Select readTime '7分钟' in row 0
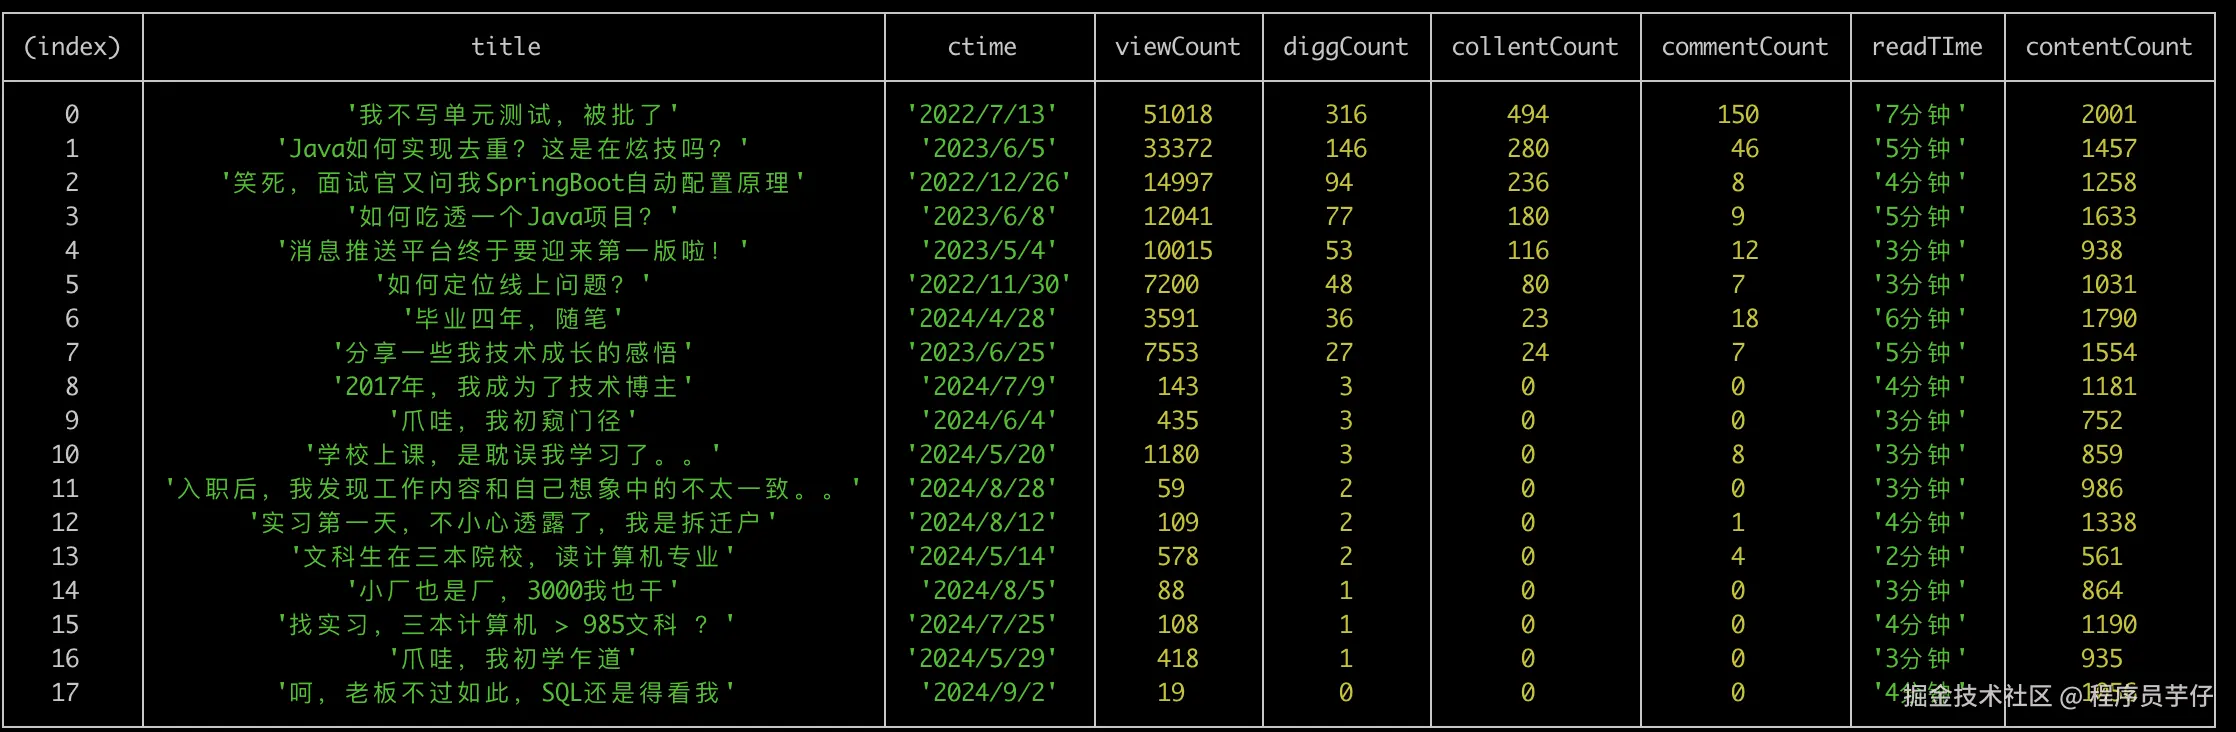This screenshot has height=732, width=2236. click(1920, 115)
